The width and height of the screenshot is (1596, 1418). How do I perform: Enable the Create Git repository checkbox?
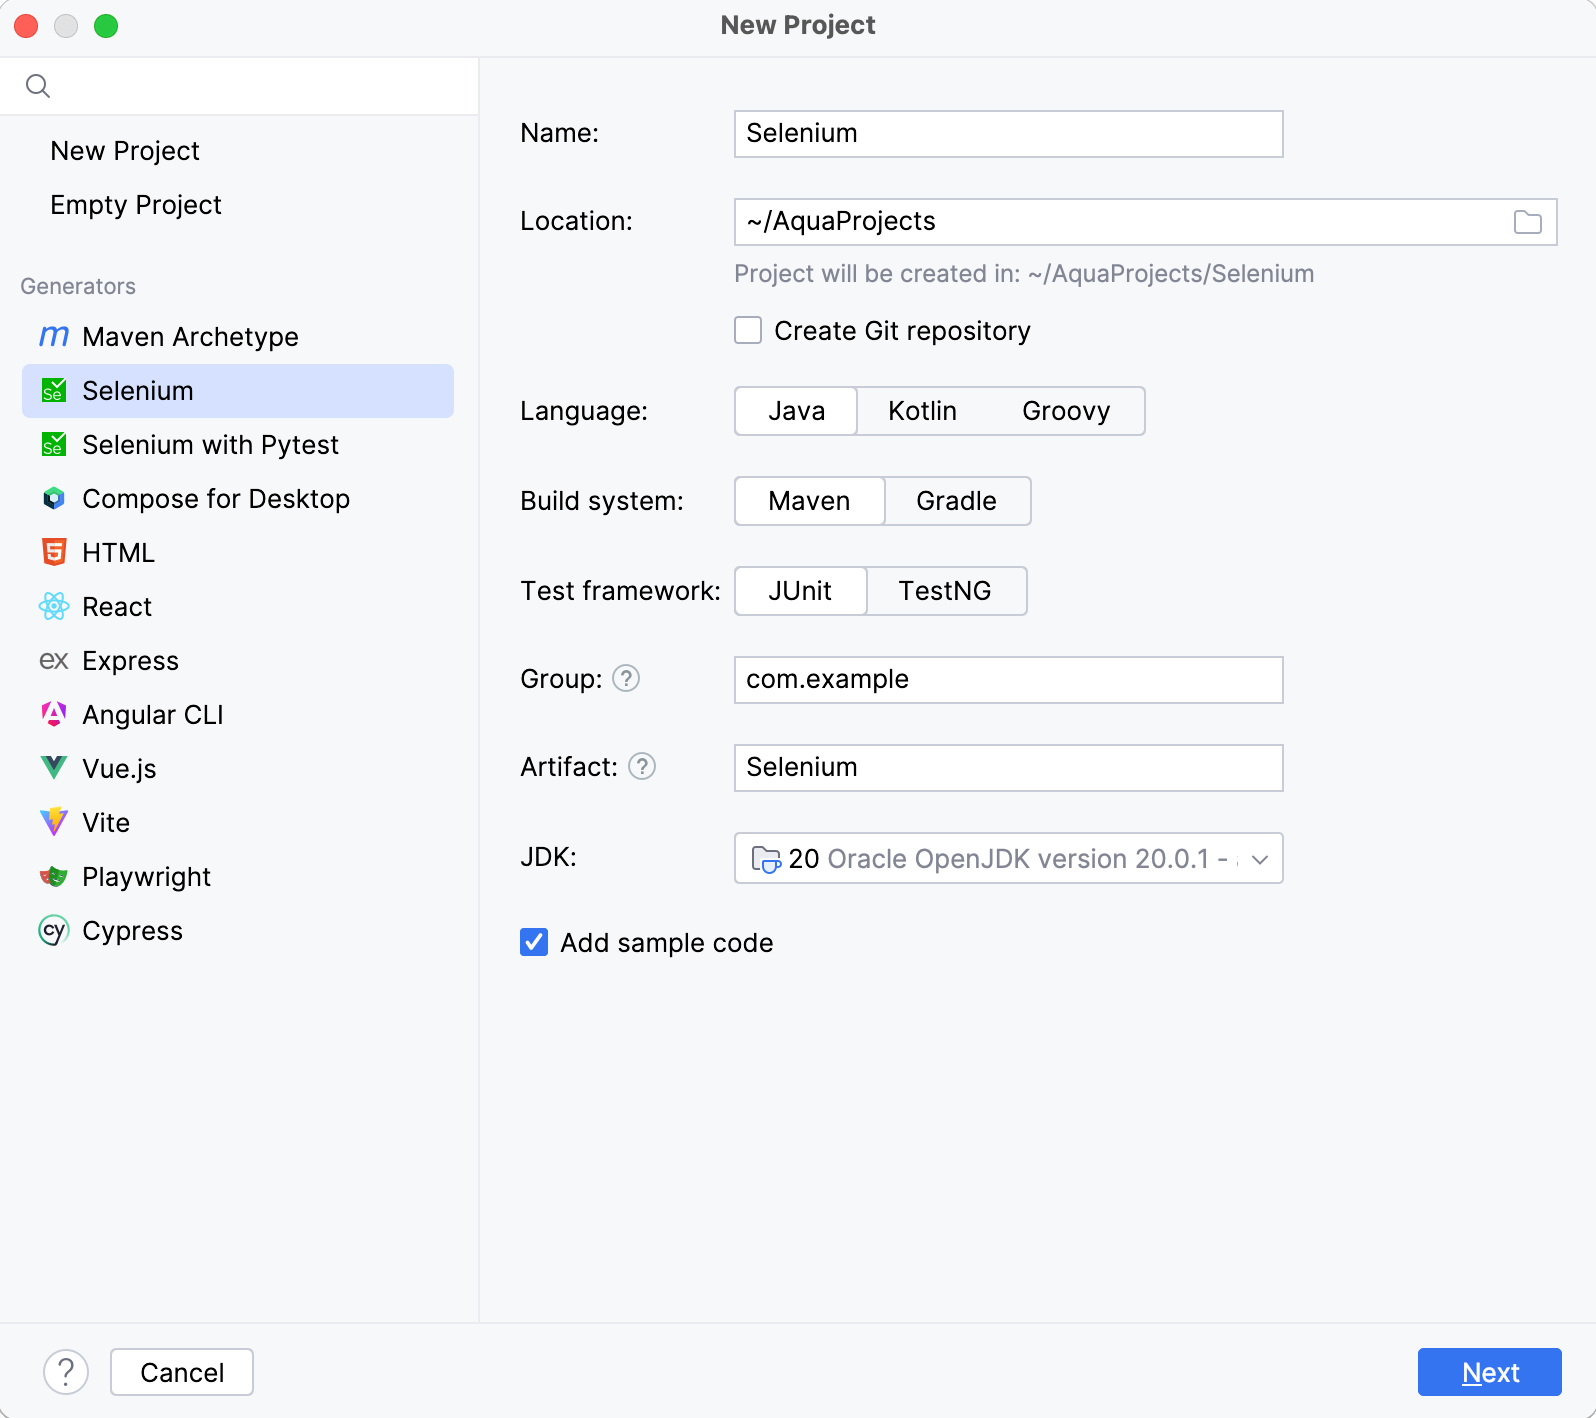point(748,331)
